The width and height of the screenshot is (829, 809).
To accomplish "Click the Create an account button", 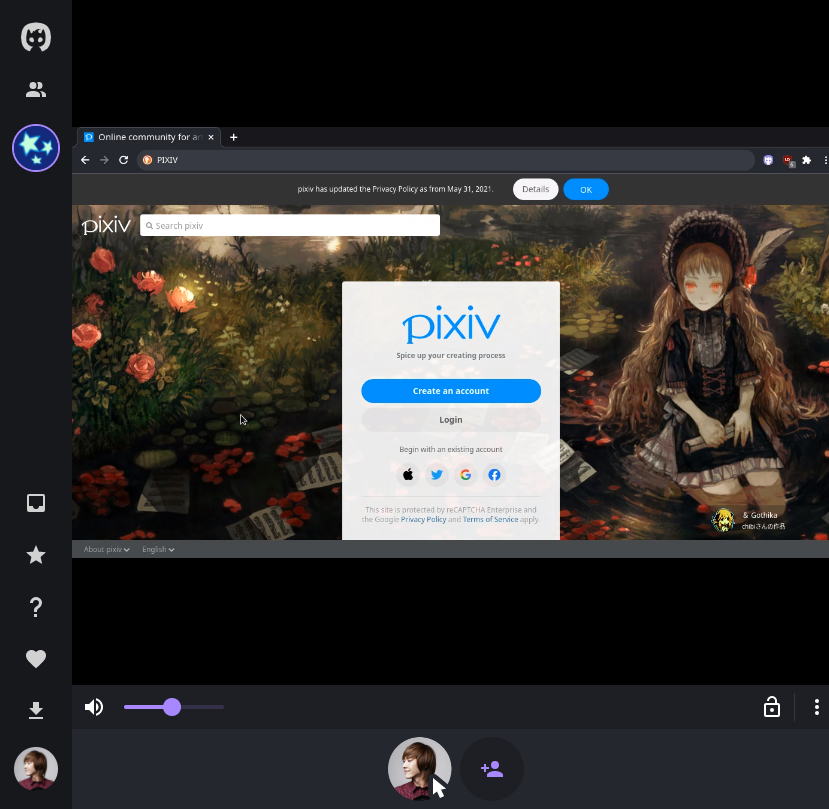I will click(x=451, y=391).
